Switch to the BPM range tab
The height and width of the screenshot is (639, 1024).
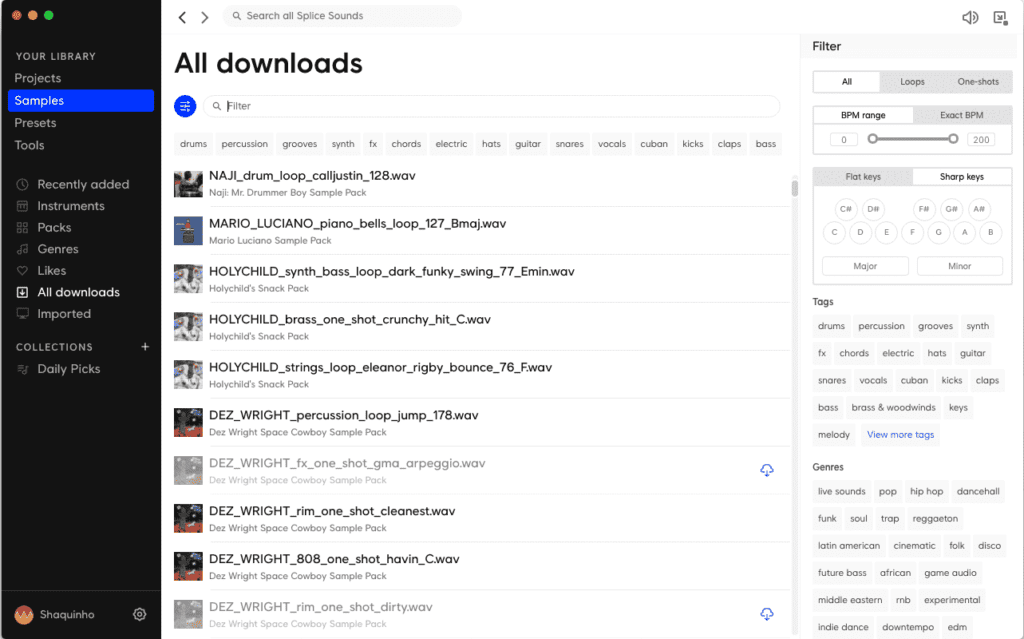tap(863, 115)
